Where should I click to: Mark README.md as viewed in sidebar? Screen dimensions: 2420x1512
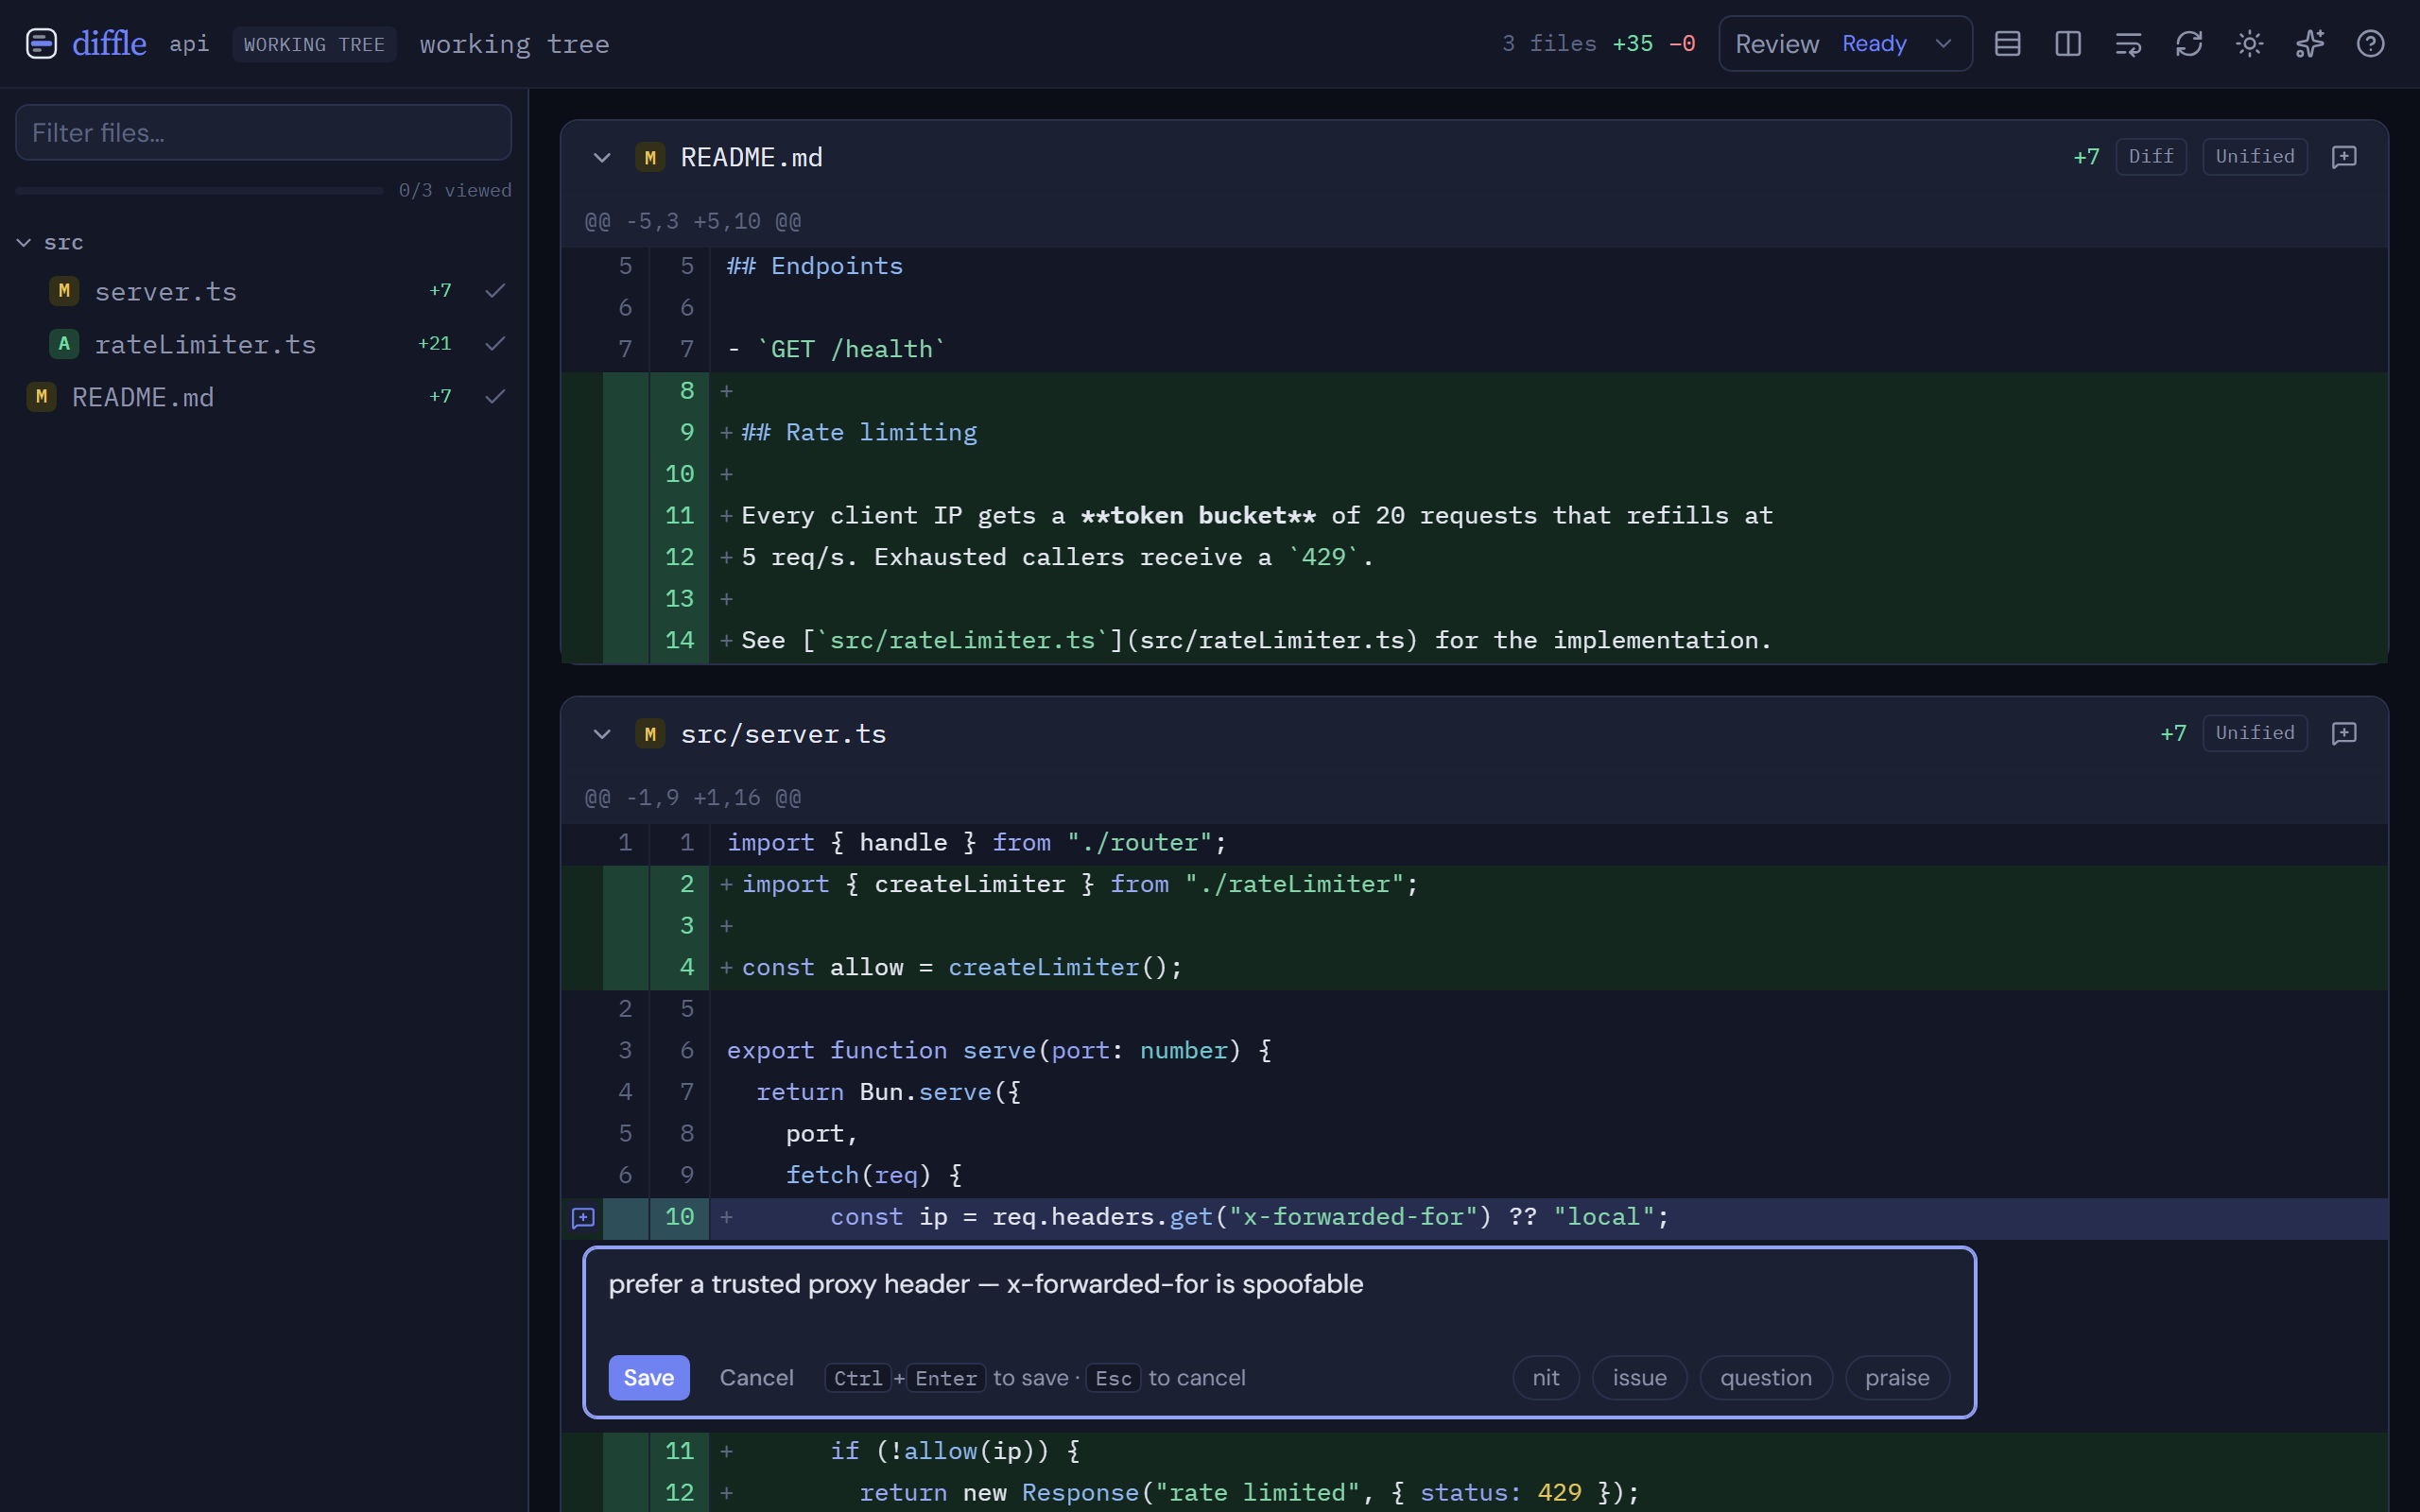click(x=495, y=397)
